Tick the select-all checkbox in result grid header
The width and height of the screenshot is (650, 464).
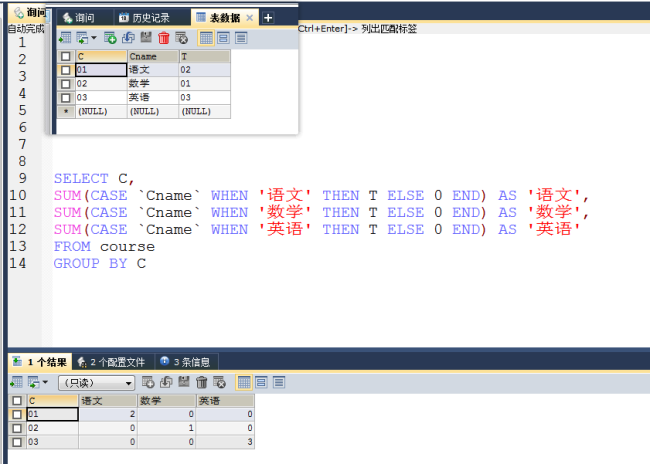pyautogui.click(x=17, y=401)
